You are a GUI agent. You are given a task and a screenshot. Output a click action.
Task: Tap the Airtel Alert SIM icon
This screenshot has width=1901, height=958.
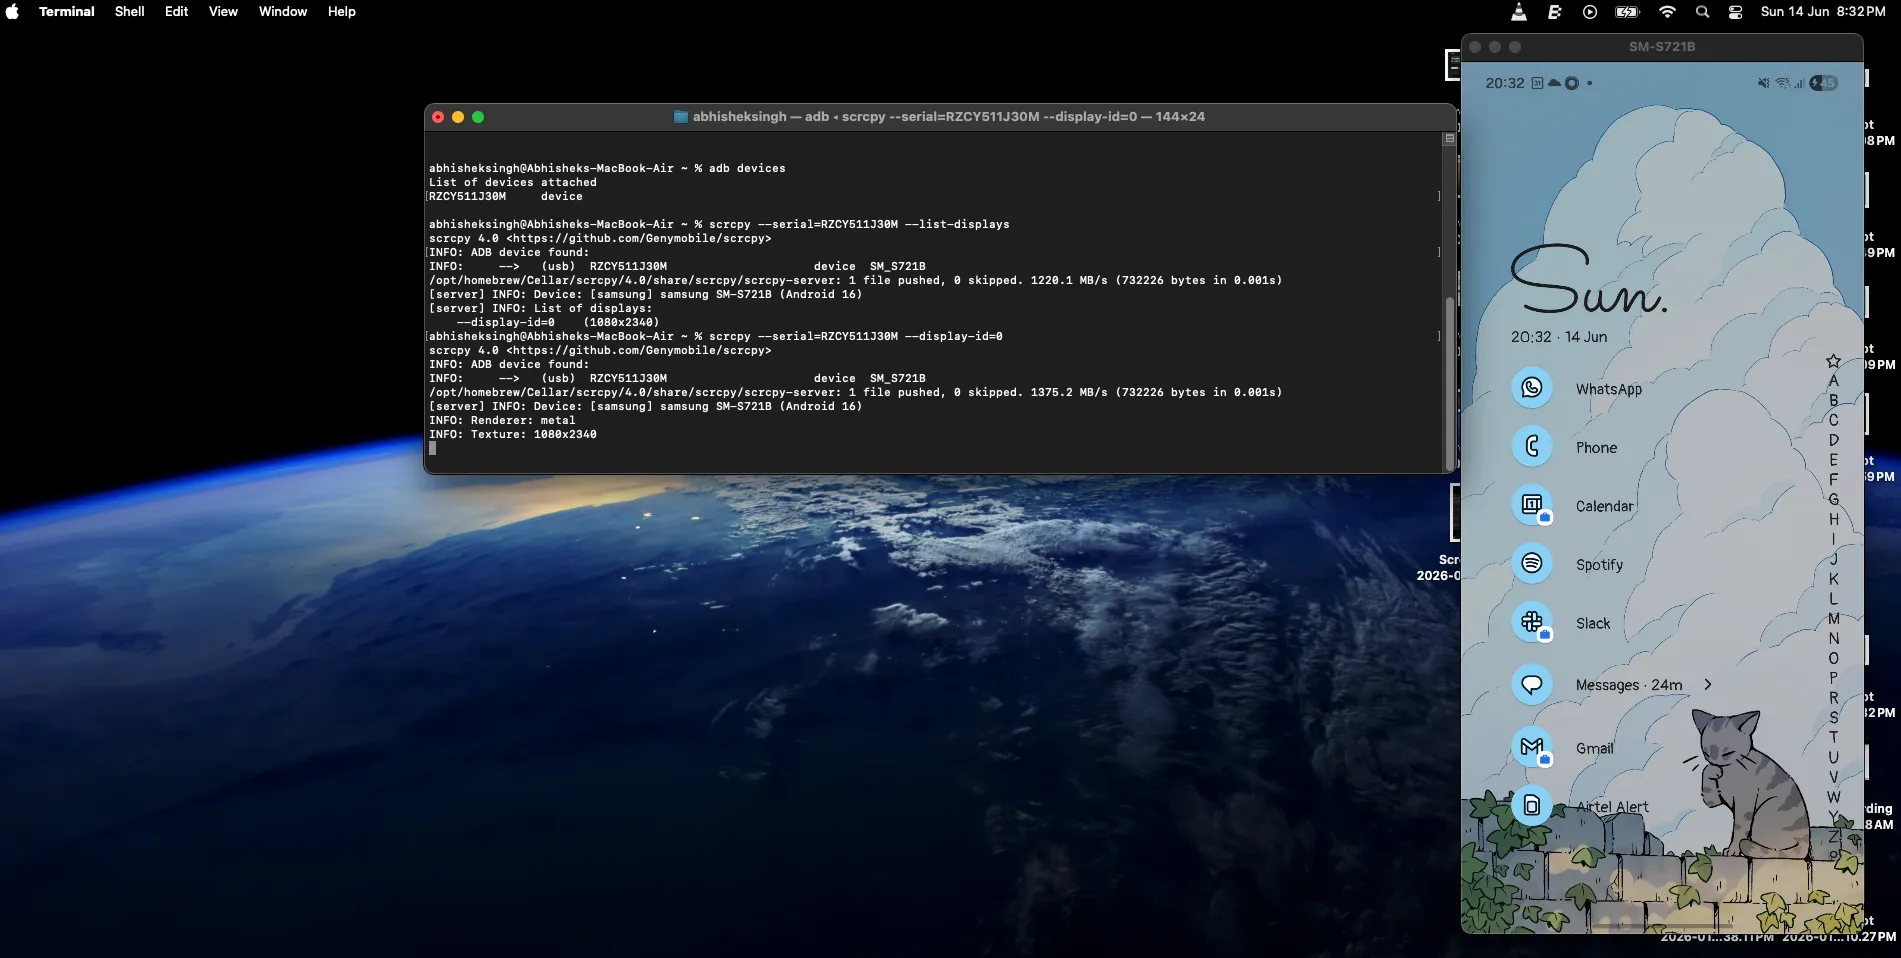click(x=1532, y=805)
